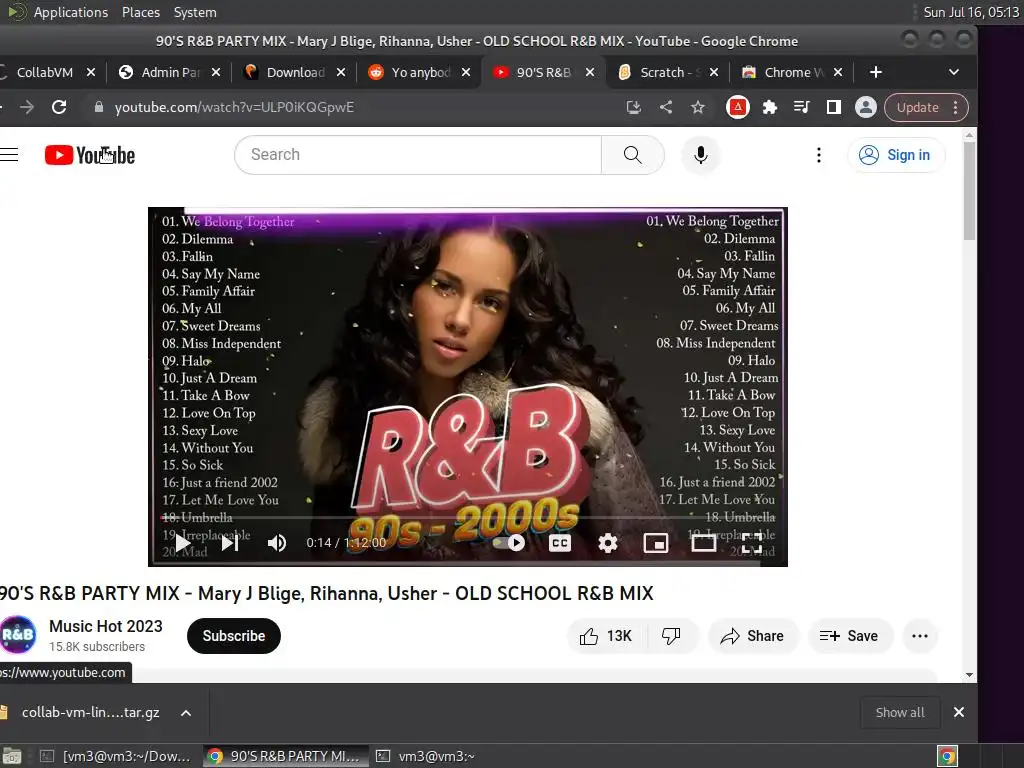
Task: Open the red ad blocker extension
Action: (737, 107)
